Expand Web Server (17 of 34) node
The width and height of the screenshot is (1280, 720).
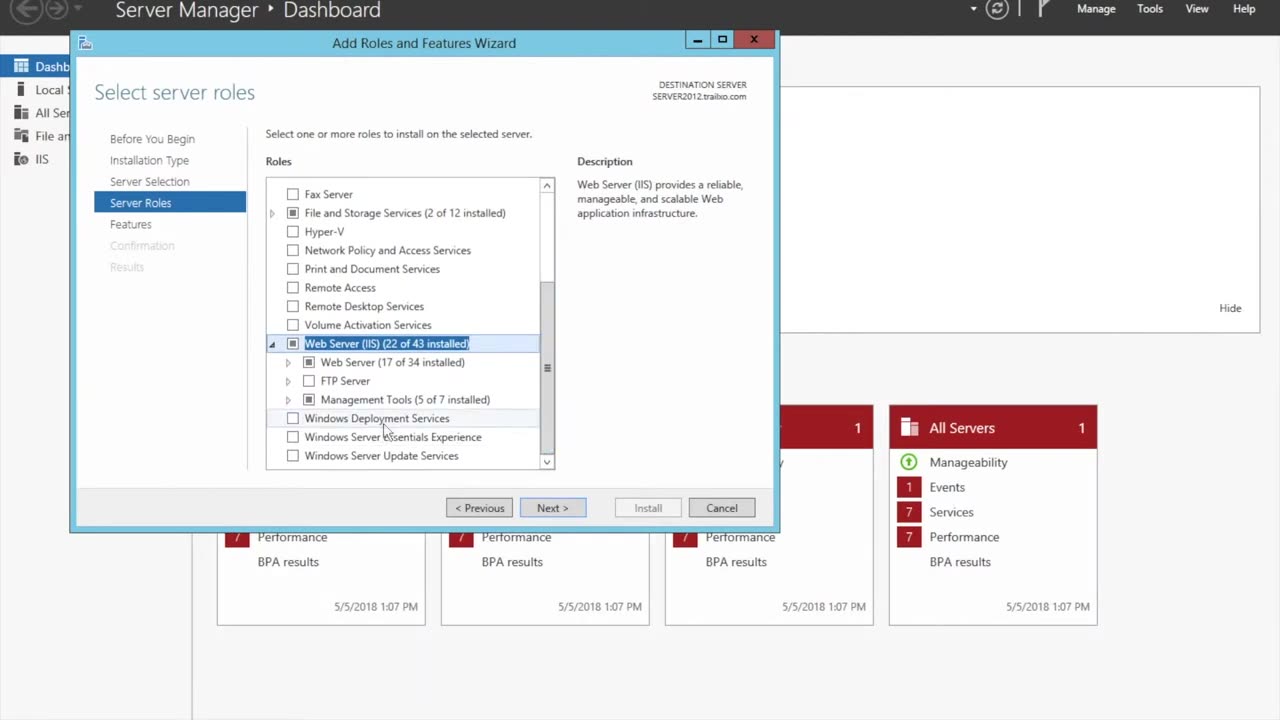288,362
